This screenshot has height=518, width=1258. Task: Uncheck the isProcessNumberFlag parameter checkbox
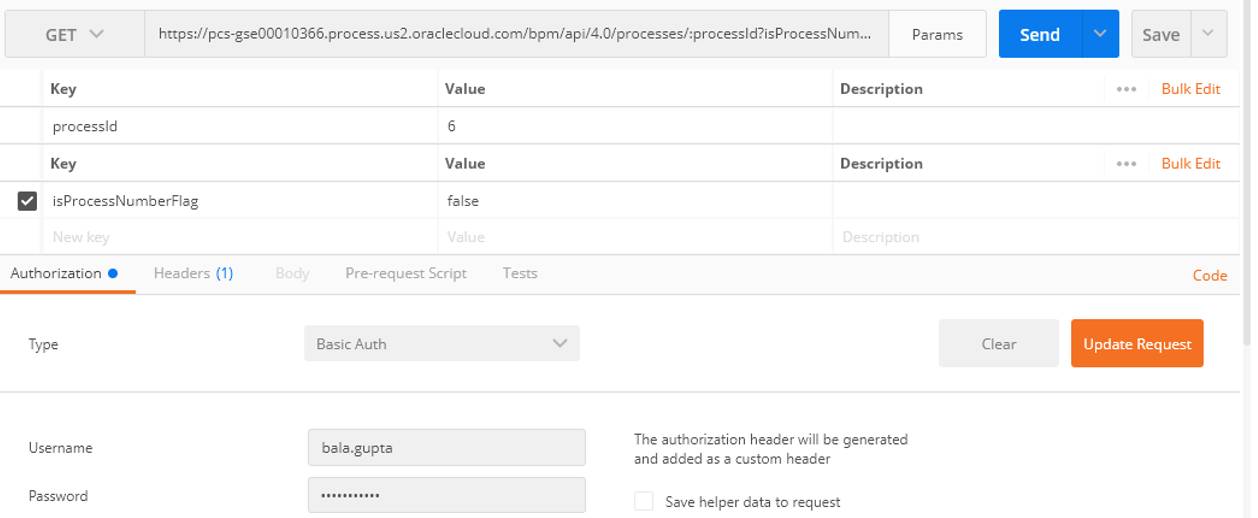pos(28,201)
